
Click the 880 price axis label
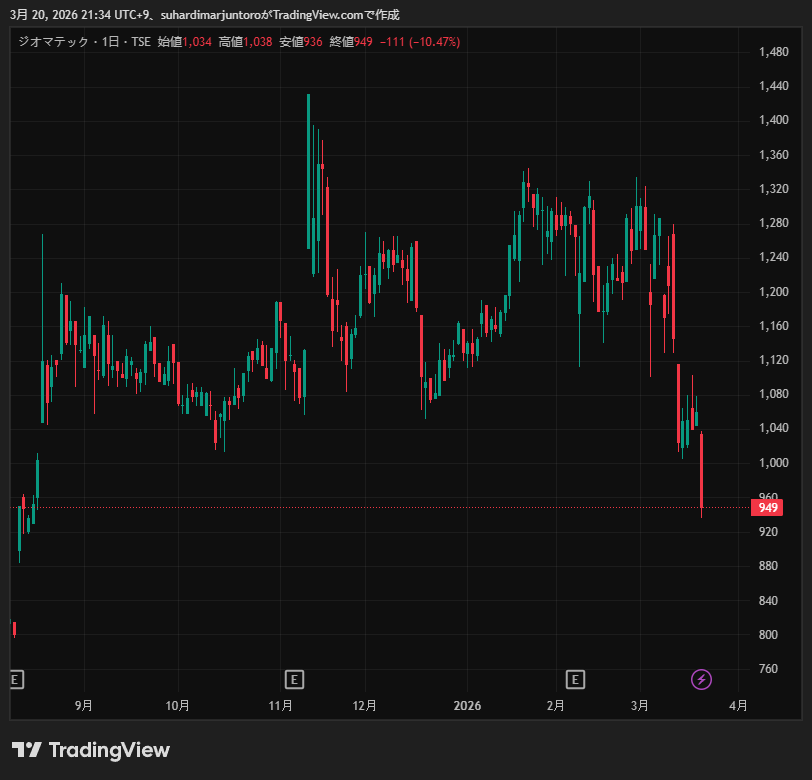point(768,566)
